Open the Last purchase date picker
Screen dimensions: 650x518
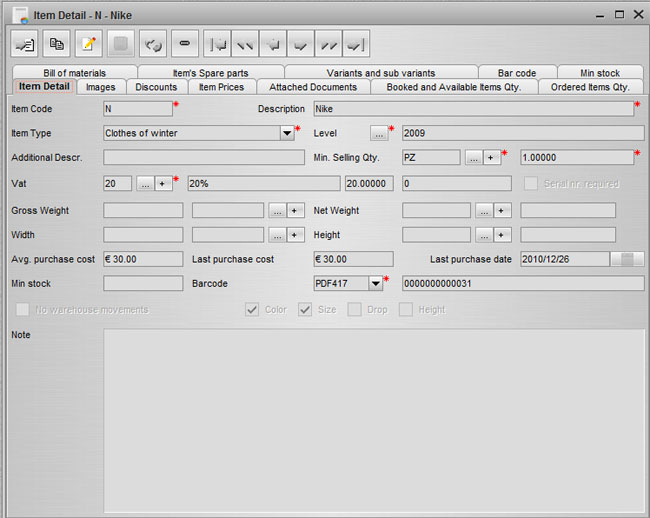pyautogui.click(x=627, y=259)
